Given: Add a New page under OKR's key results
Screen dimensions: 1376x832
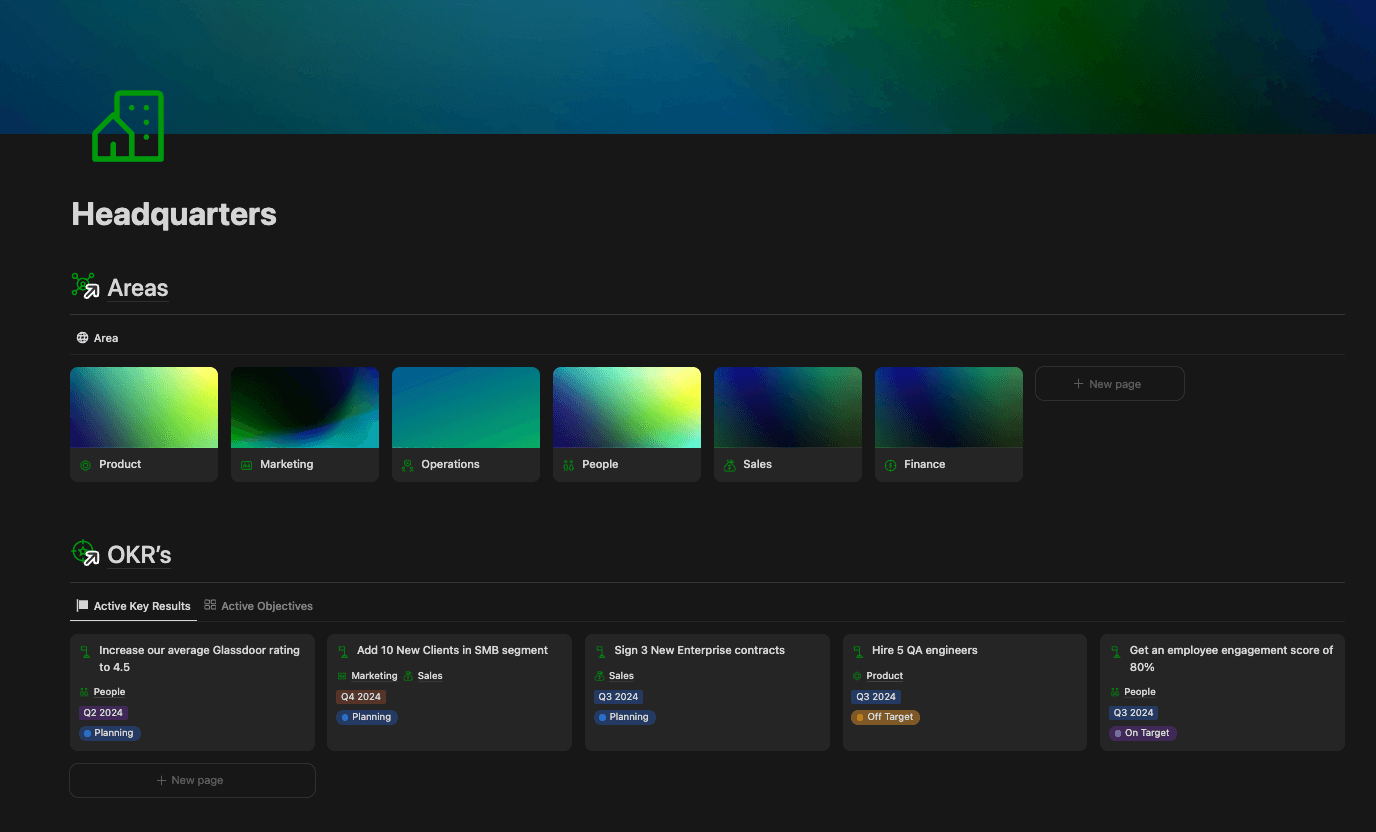Looking at the screenshot, I should [192, 781].
